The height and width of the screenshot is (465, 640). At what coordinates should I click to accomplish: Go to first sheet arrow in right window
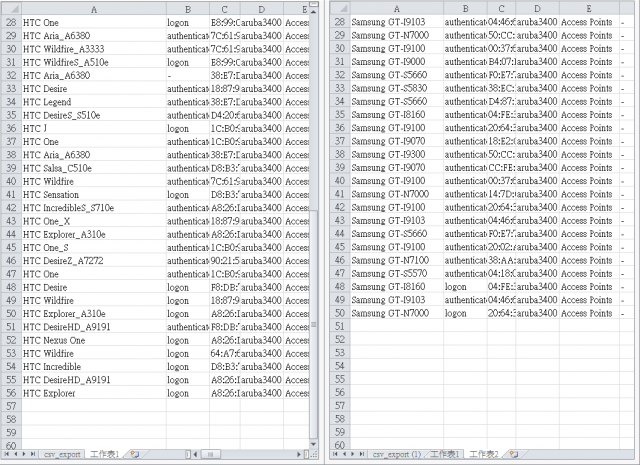pos(336,454)
